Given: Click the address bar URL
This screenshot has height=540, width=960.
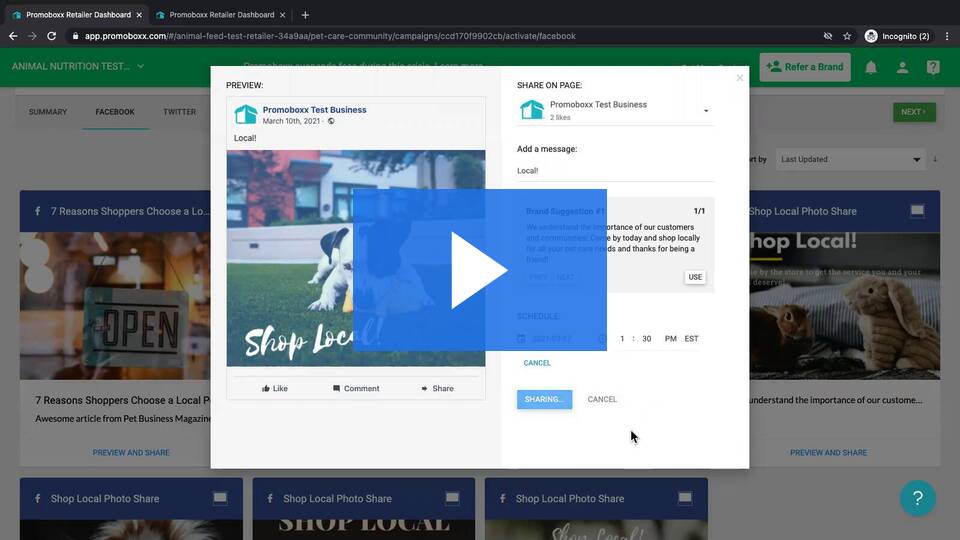Looking at the screenshot, I should click(330, 36).
